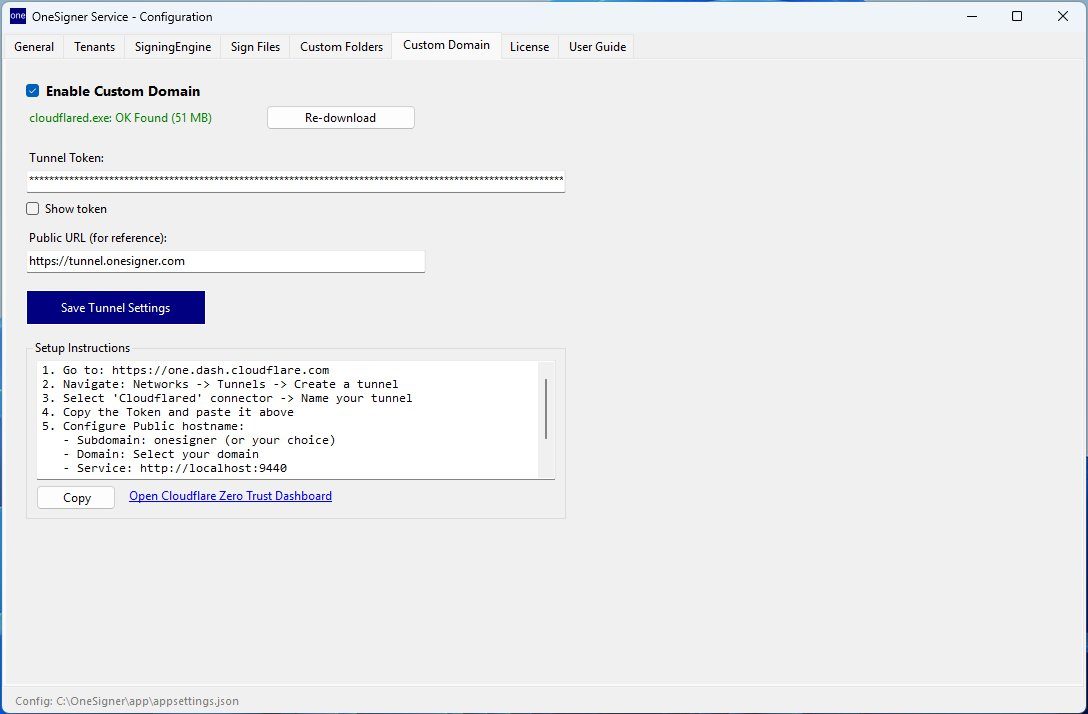Click the 'Subdomain: onesigner' line
Screen dimensions: 1088x714
pyautogui.click(x=199, y=440)
